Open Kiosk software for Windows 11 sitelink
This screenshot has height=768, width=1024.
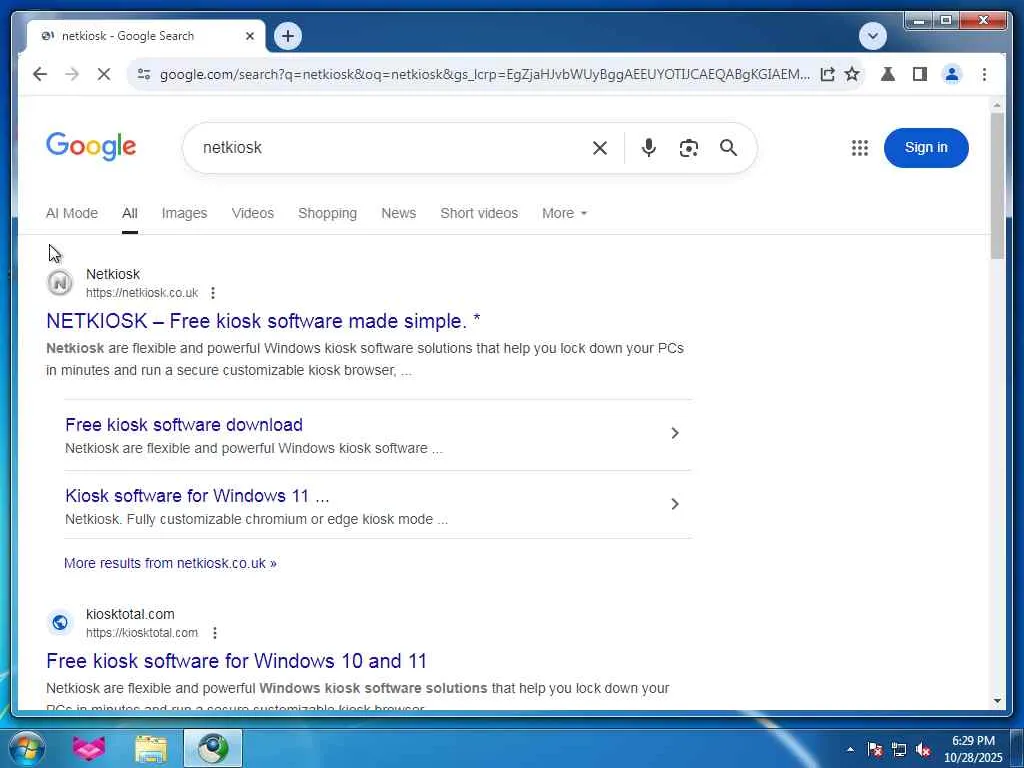(197, 496)
